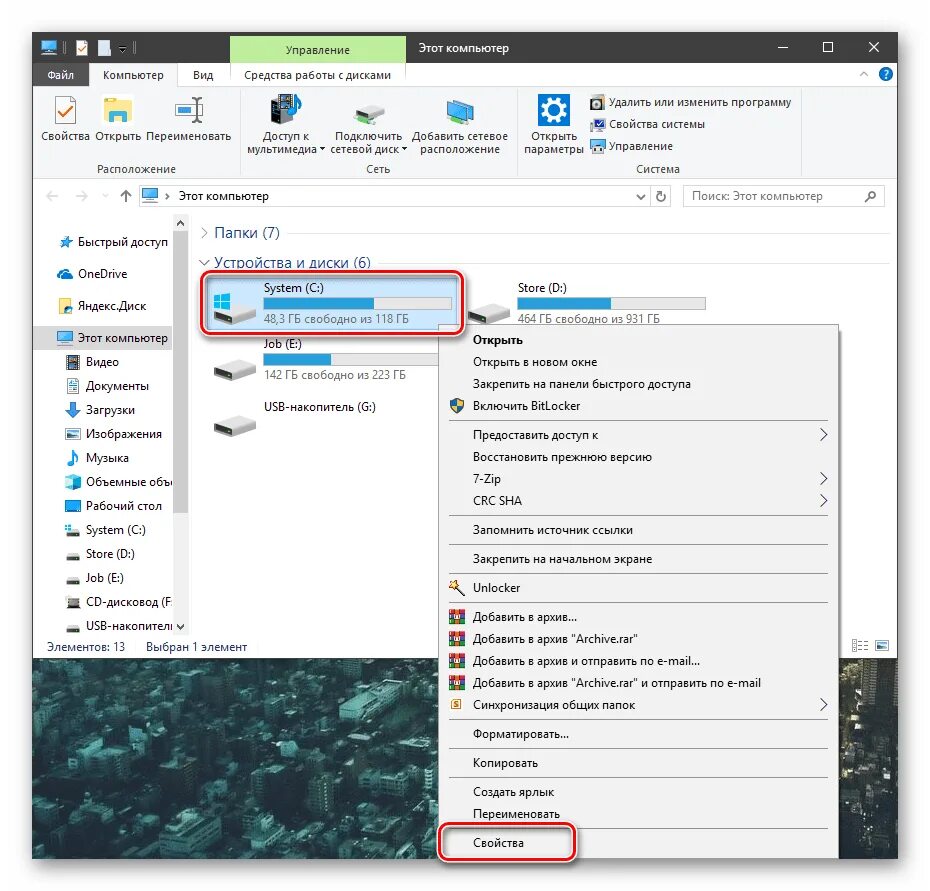
Task: Select Этот компьютер in navigation pane
Action: click(102, 338)
